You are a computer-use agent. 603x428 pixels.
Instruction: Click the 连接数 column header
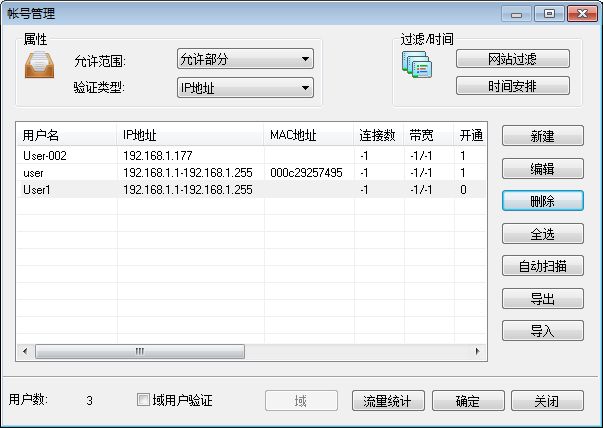tap(378, 135)
